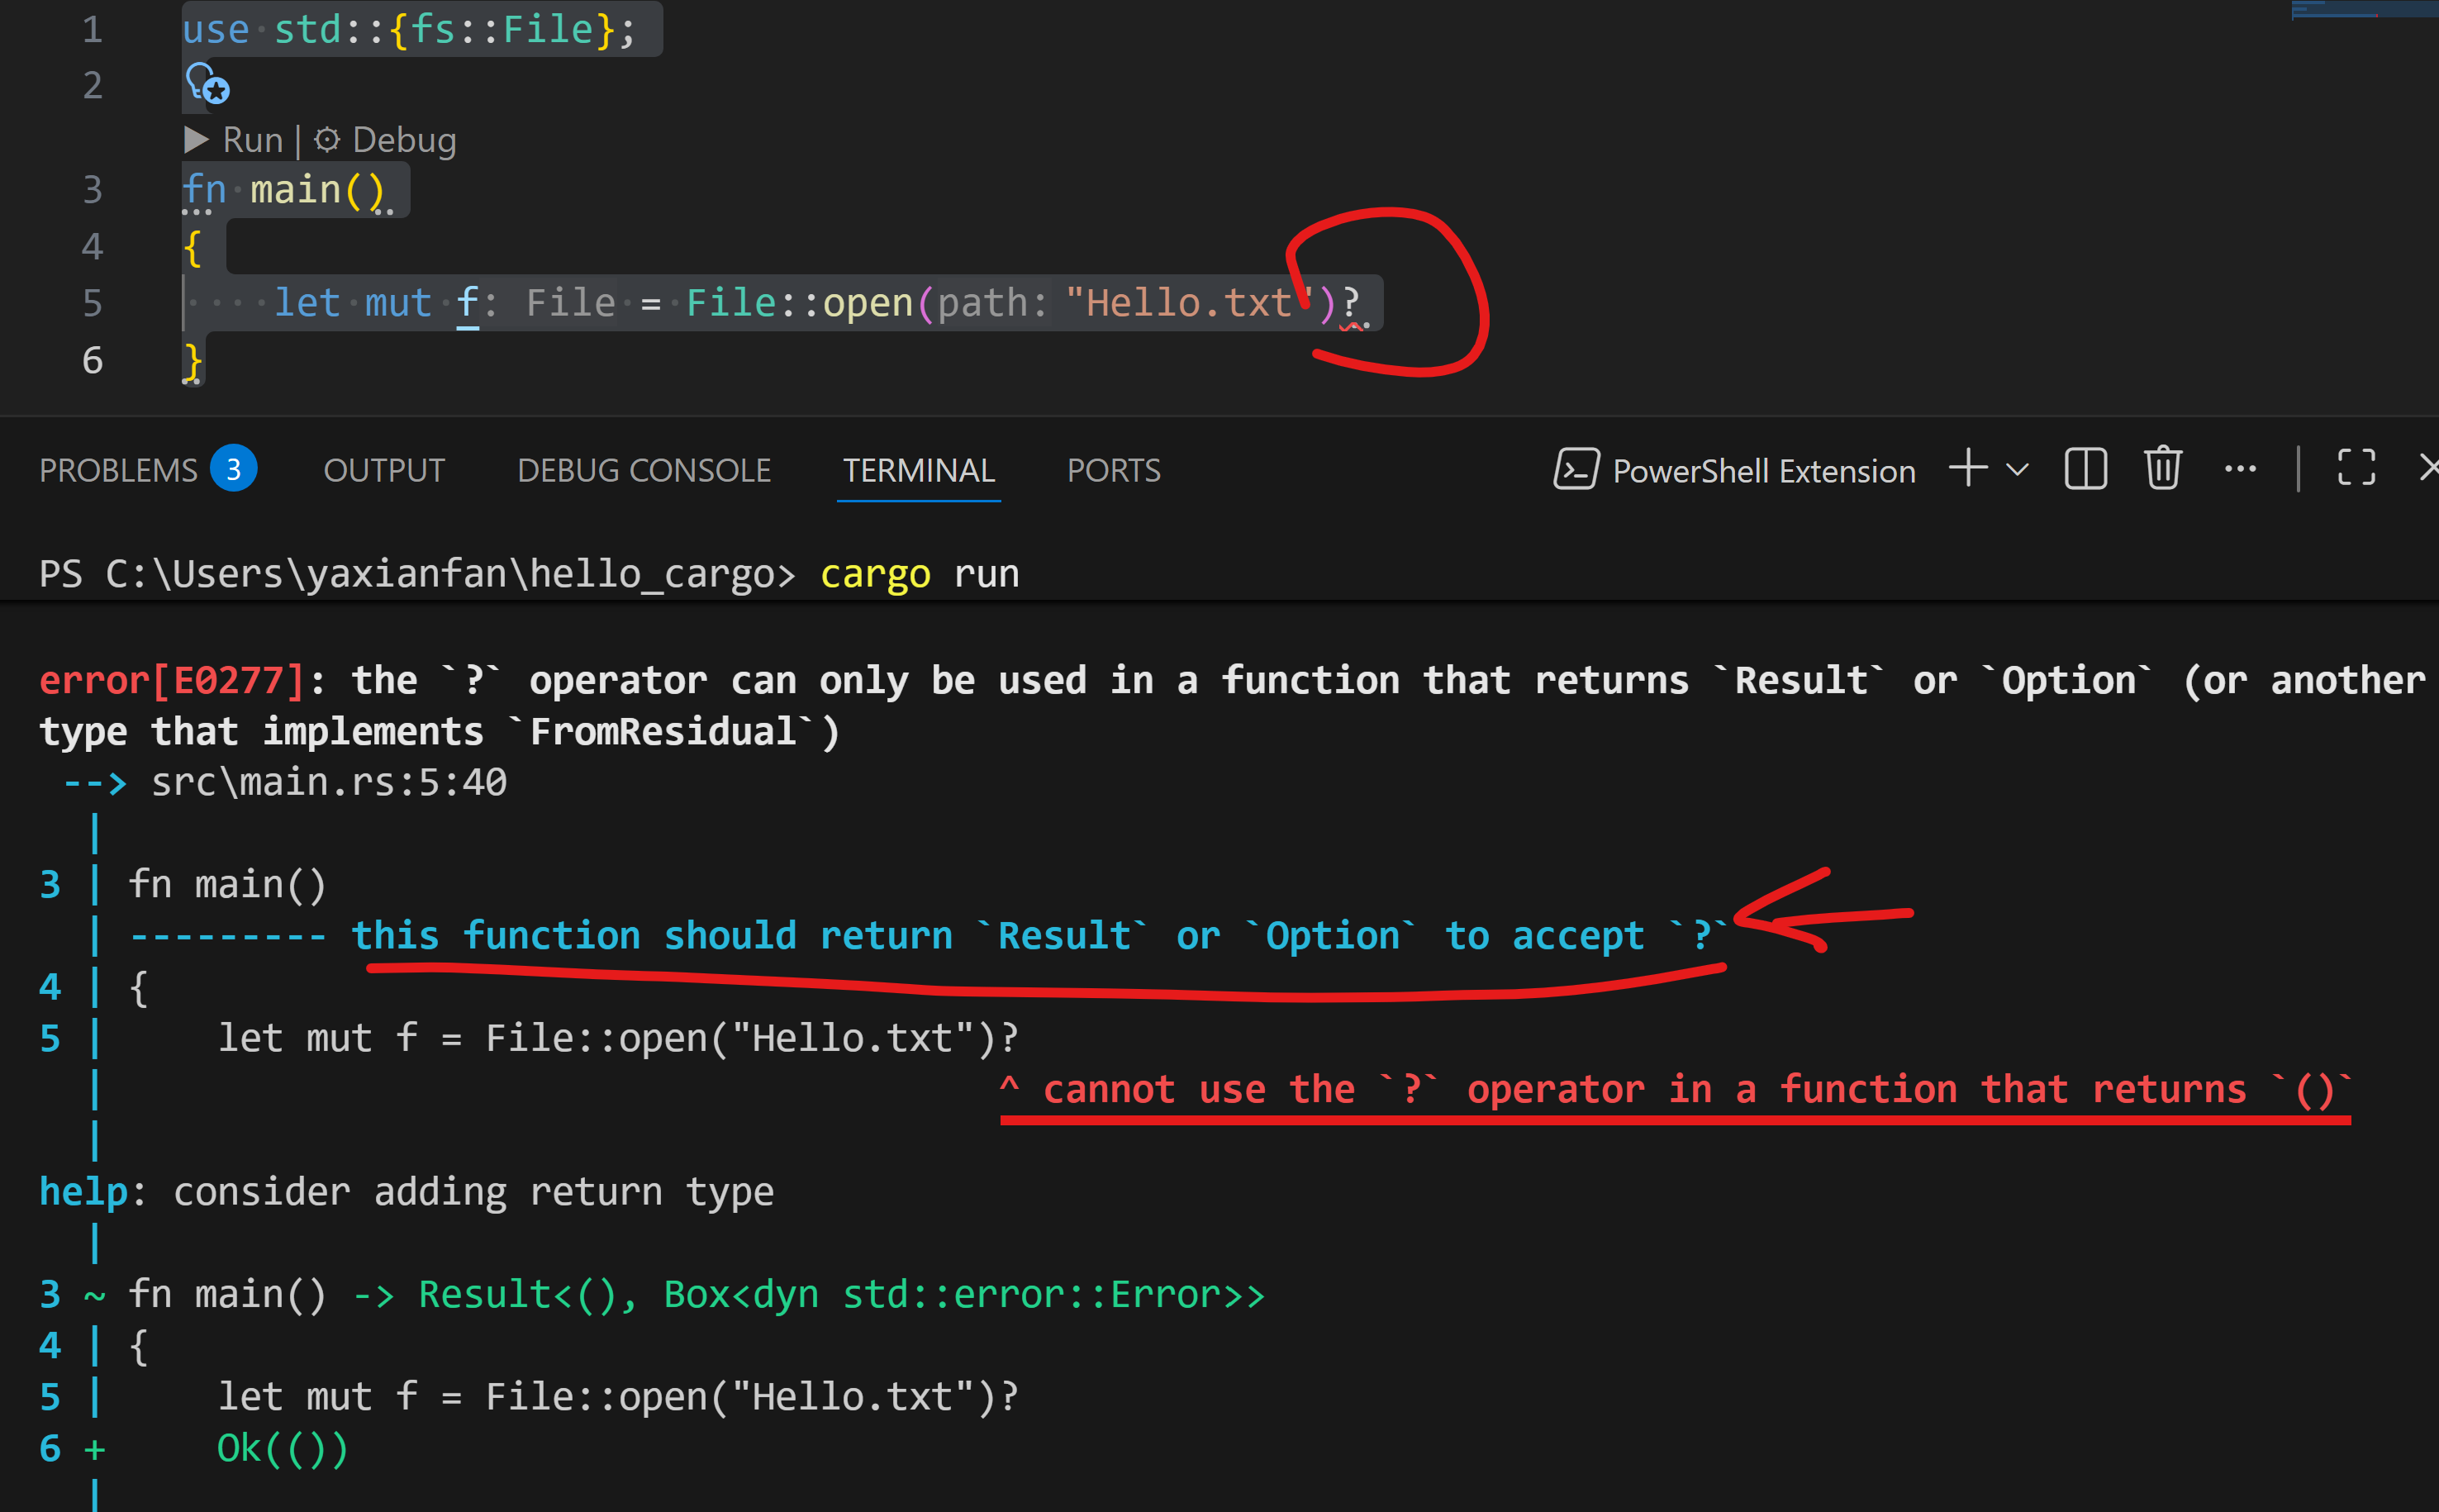The image size is (2439, 1512).
Task: Split the terminal pane
Action: pos(2086,468)
